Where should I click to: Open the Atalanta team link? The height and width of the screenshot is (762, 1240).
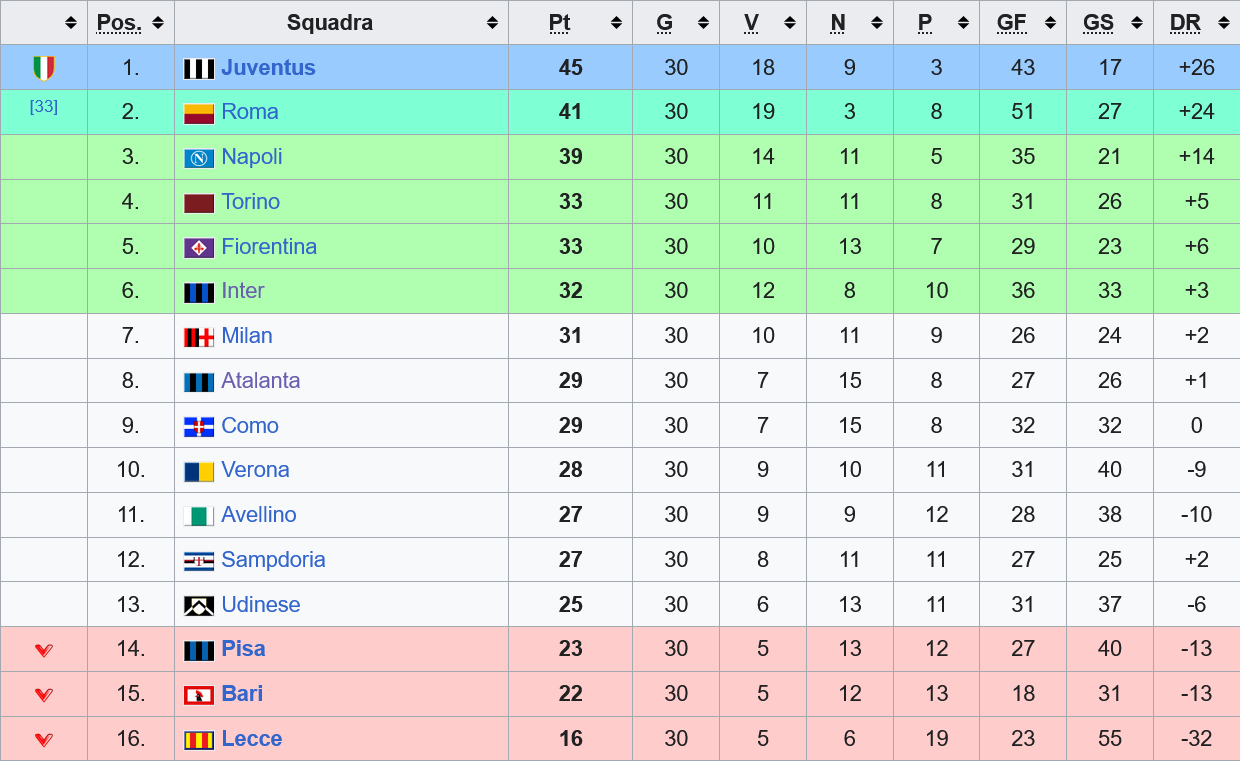pyautogui.click(x=261, y=381)
